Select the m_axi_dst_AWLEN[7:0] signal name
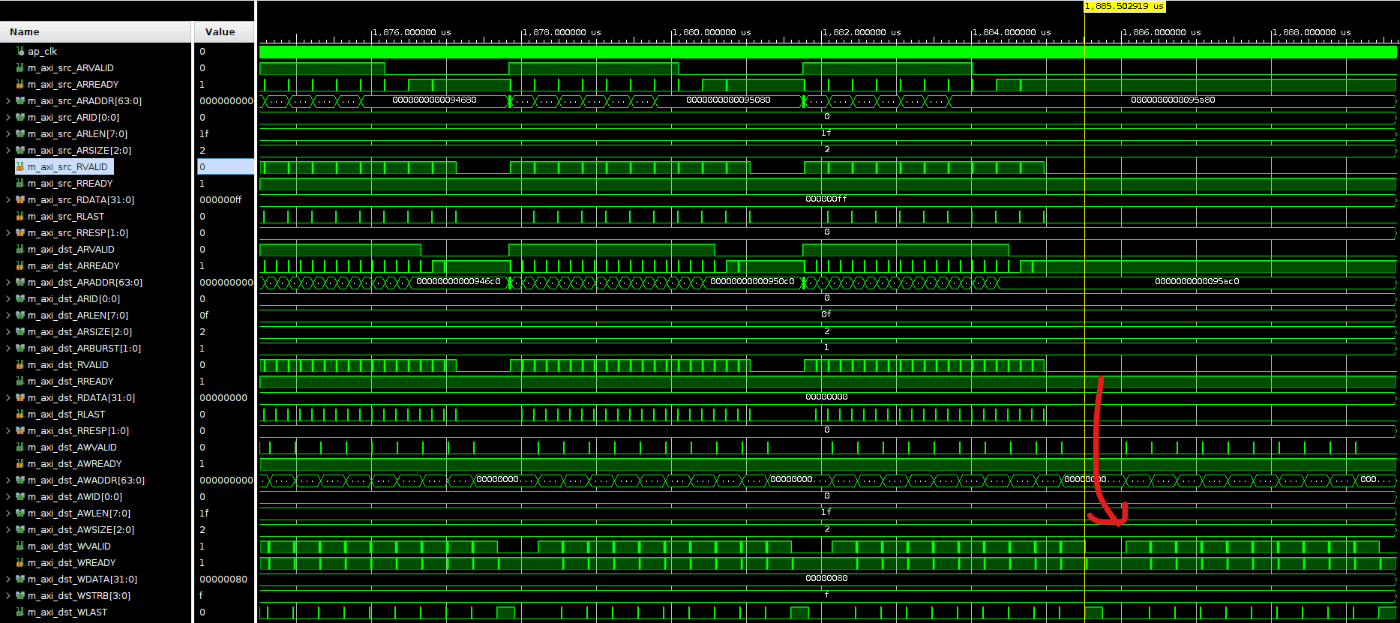Image resolution: width=1400 pixels, height=623 pixels. 77,513
